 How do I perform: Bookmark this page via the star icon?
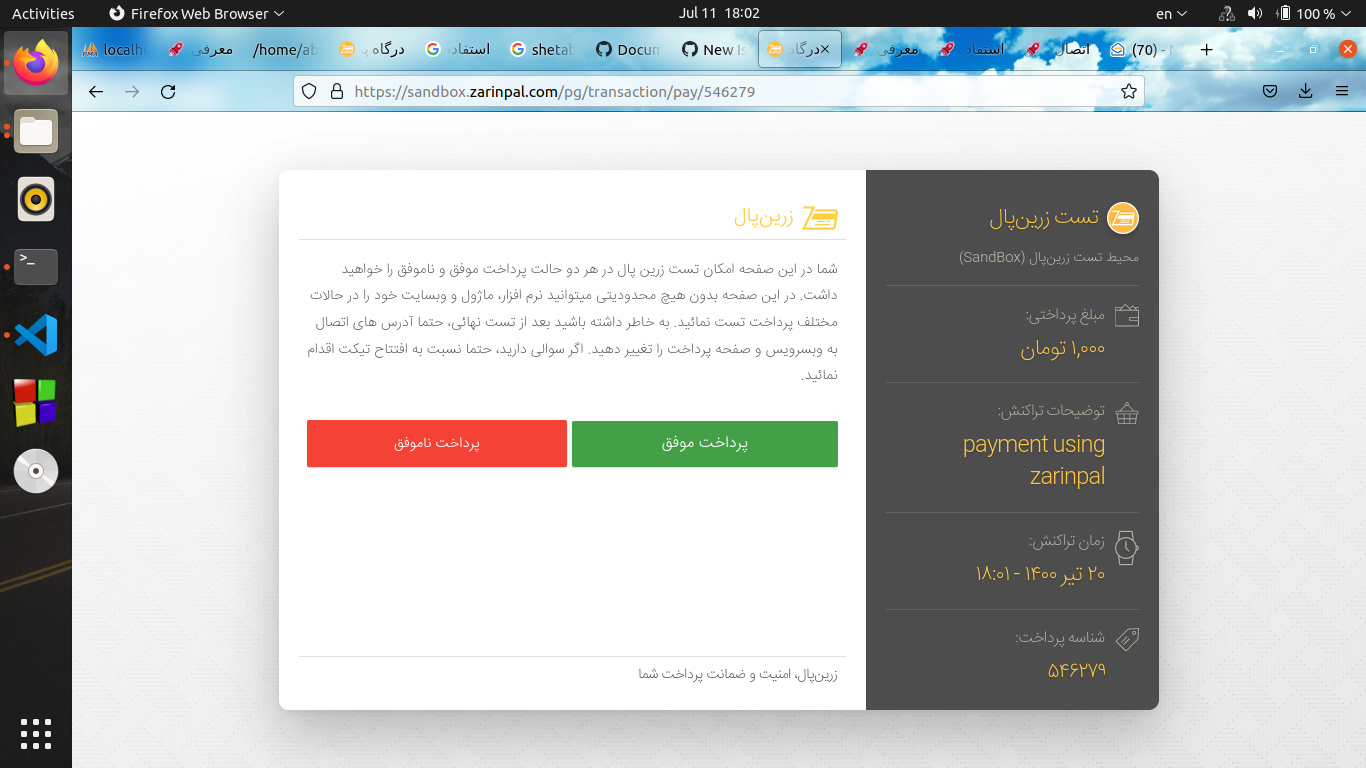click(1129, 90)
